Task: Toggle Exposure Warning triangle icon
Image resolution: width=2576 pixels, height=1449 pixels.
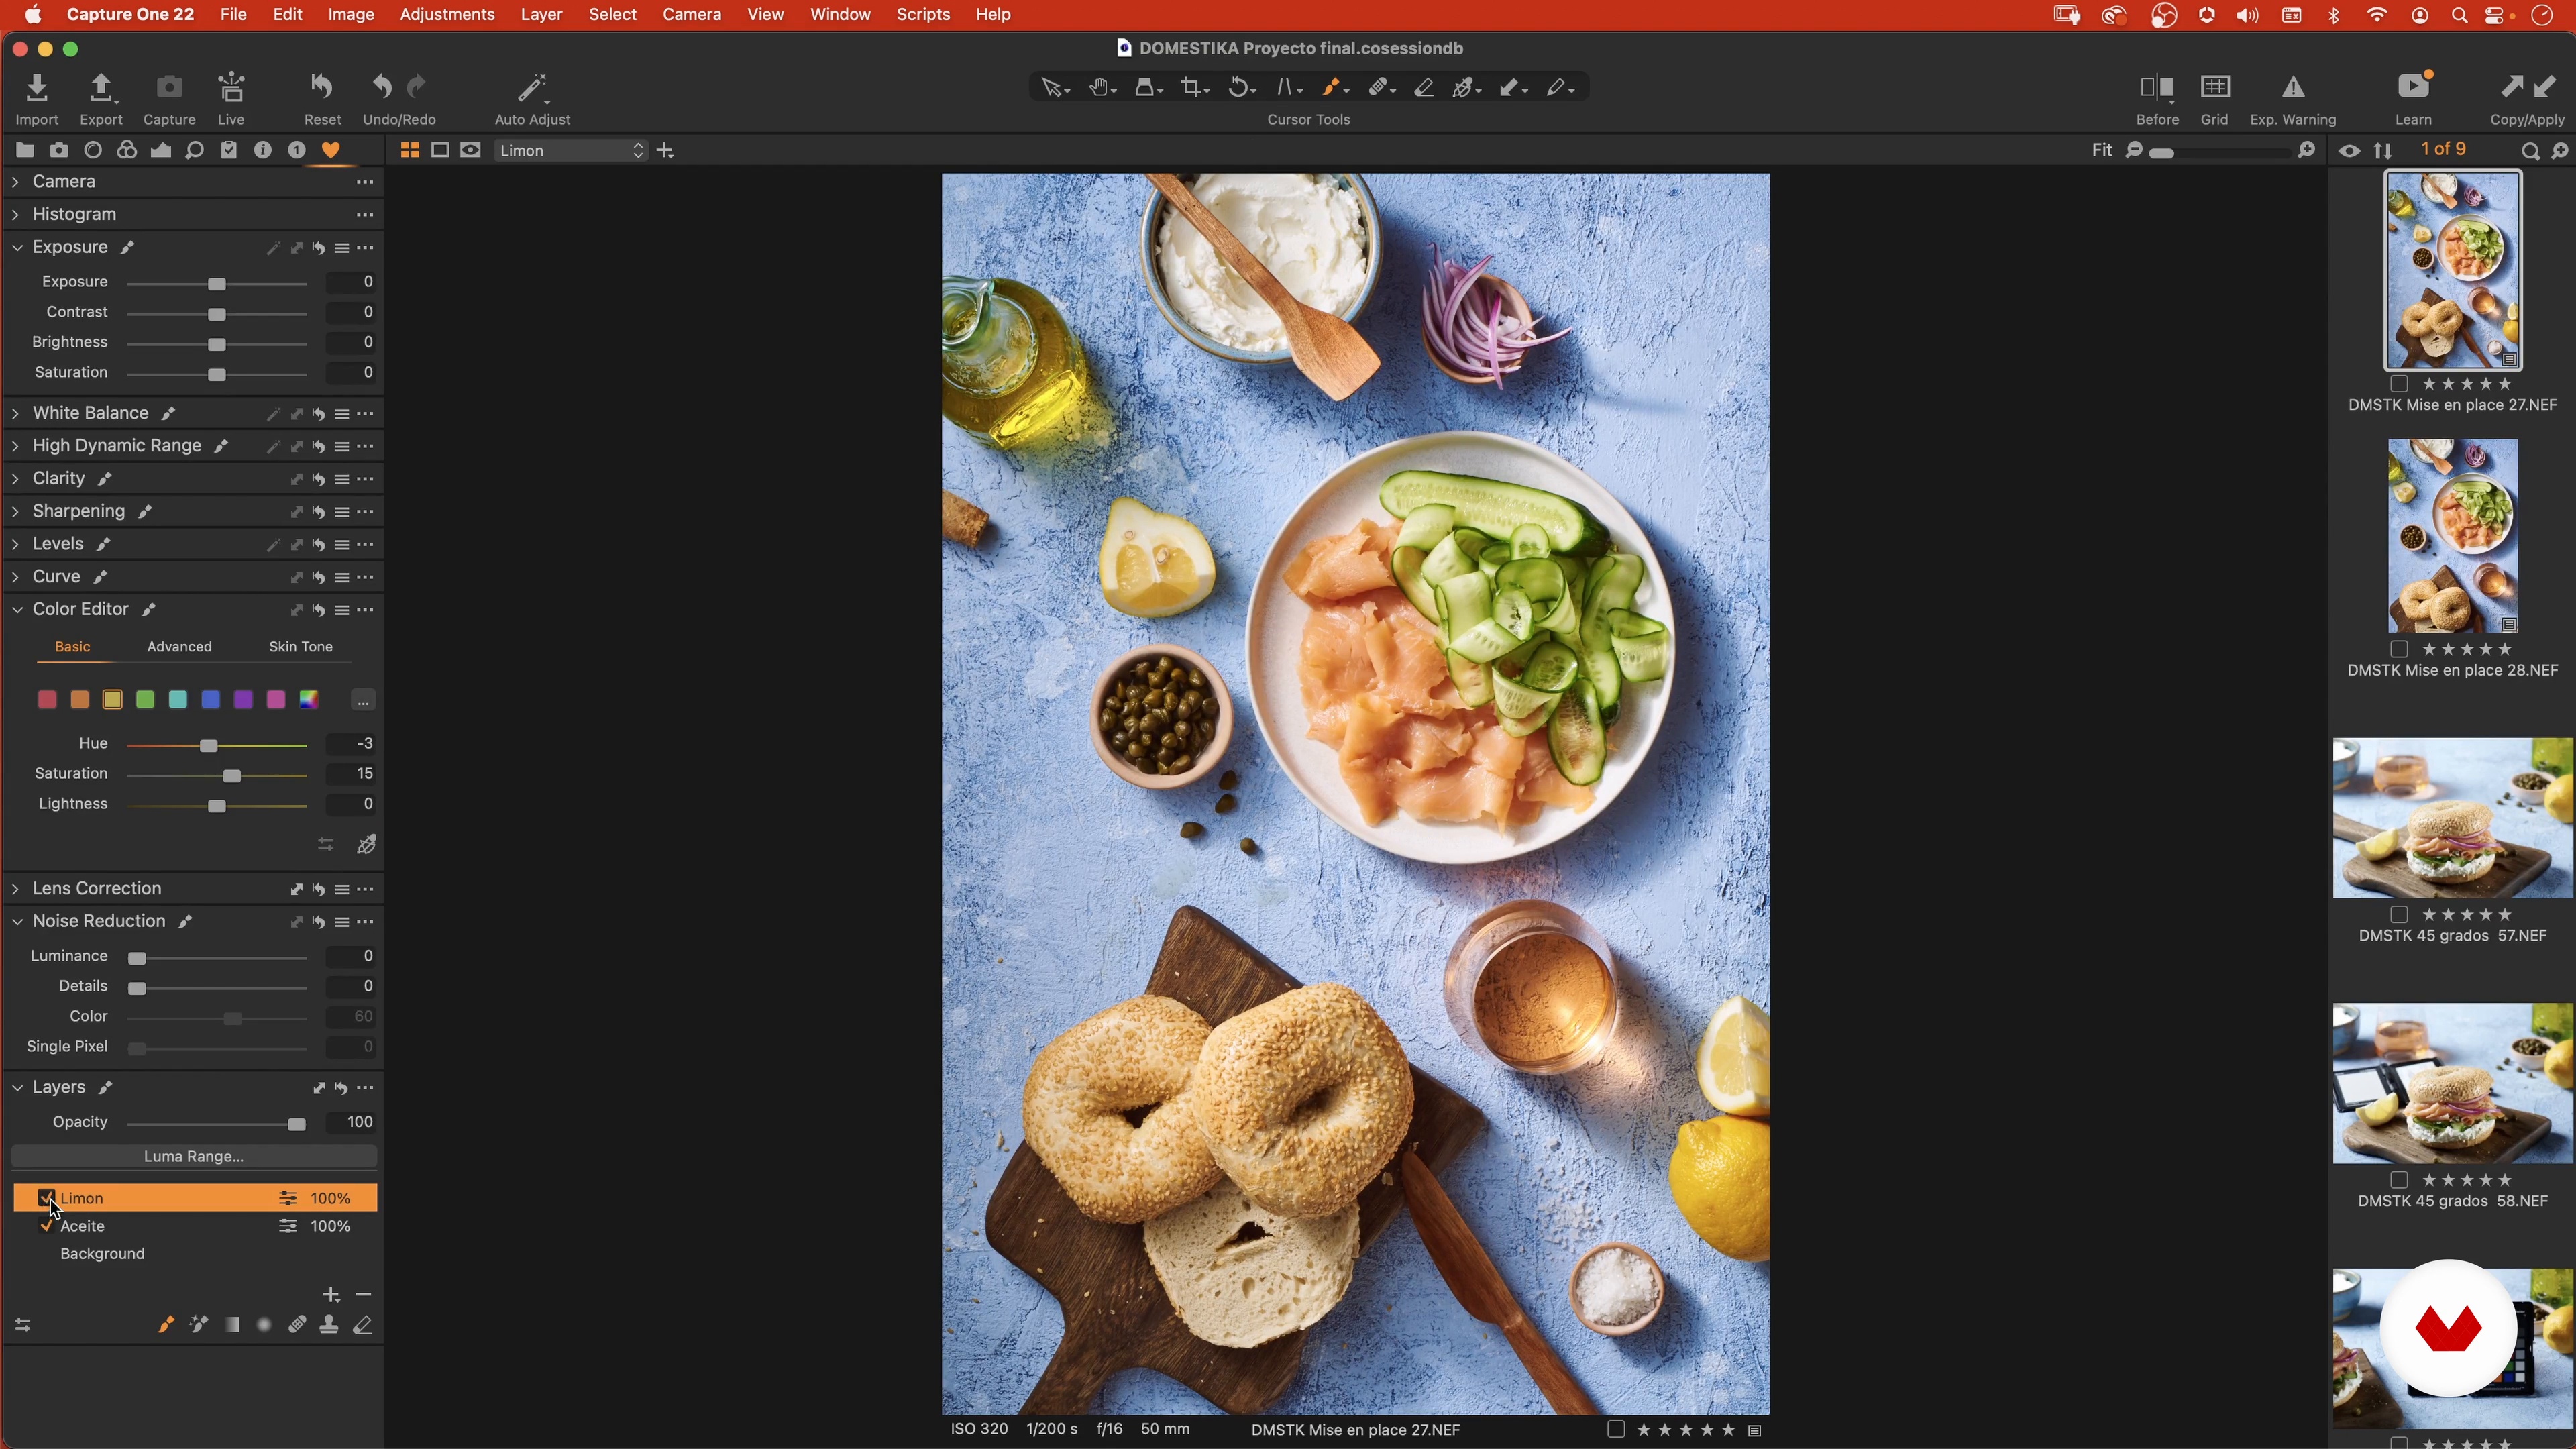Action: (x=2293, y=88)
